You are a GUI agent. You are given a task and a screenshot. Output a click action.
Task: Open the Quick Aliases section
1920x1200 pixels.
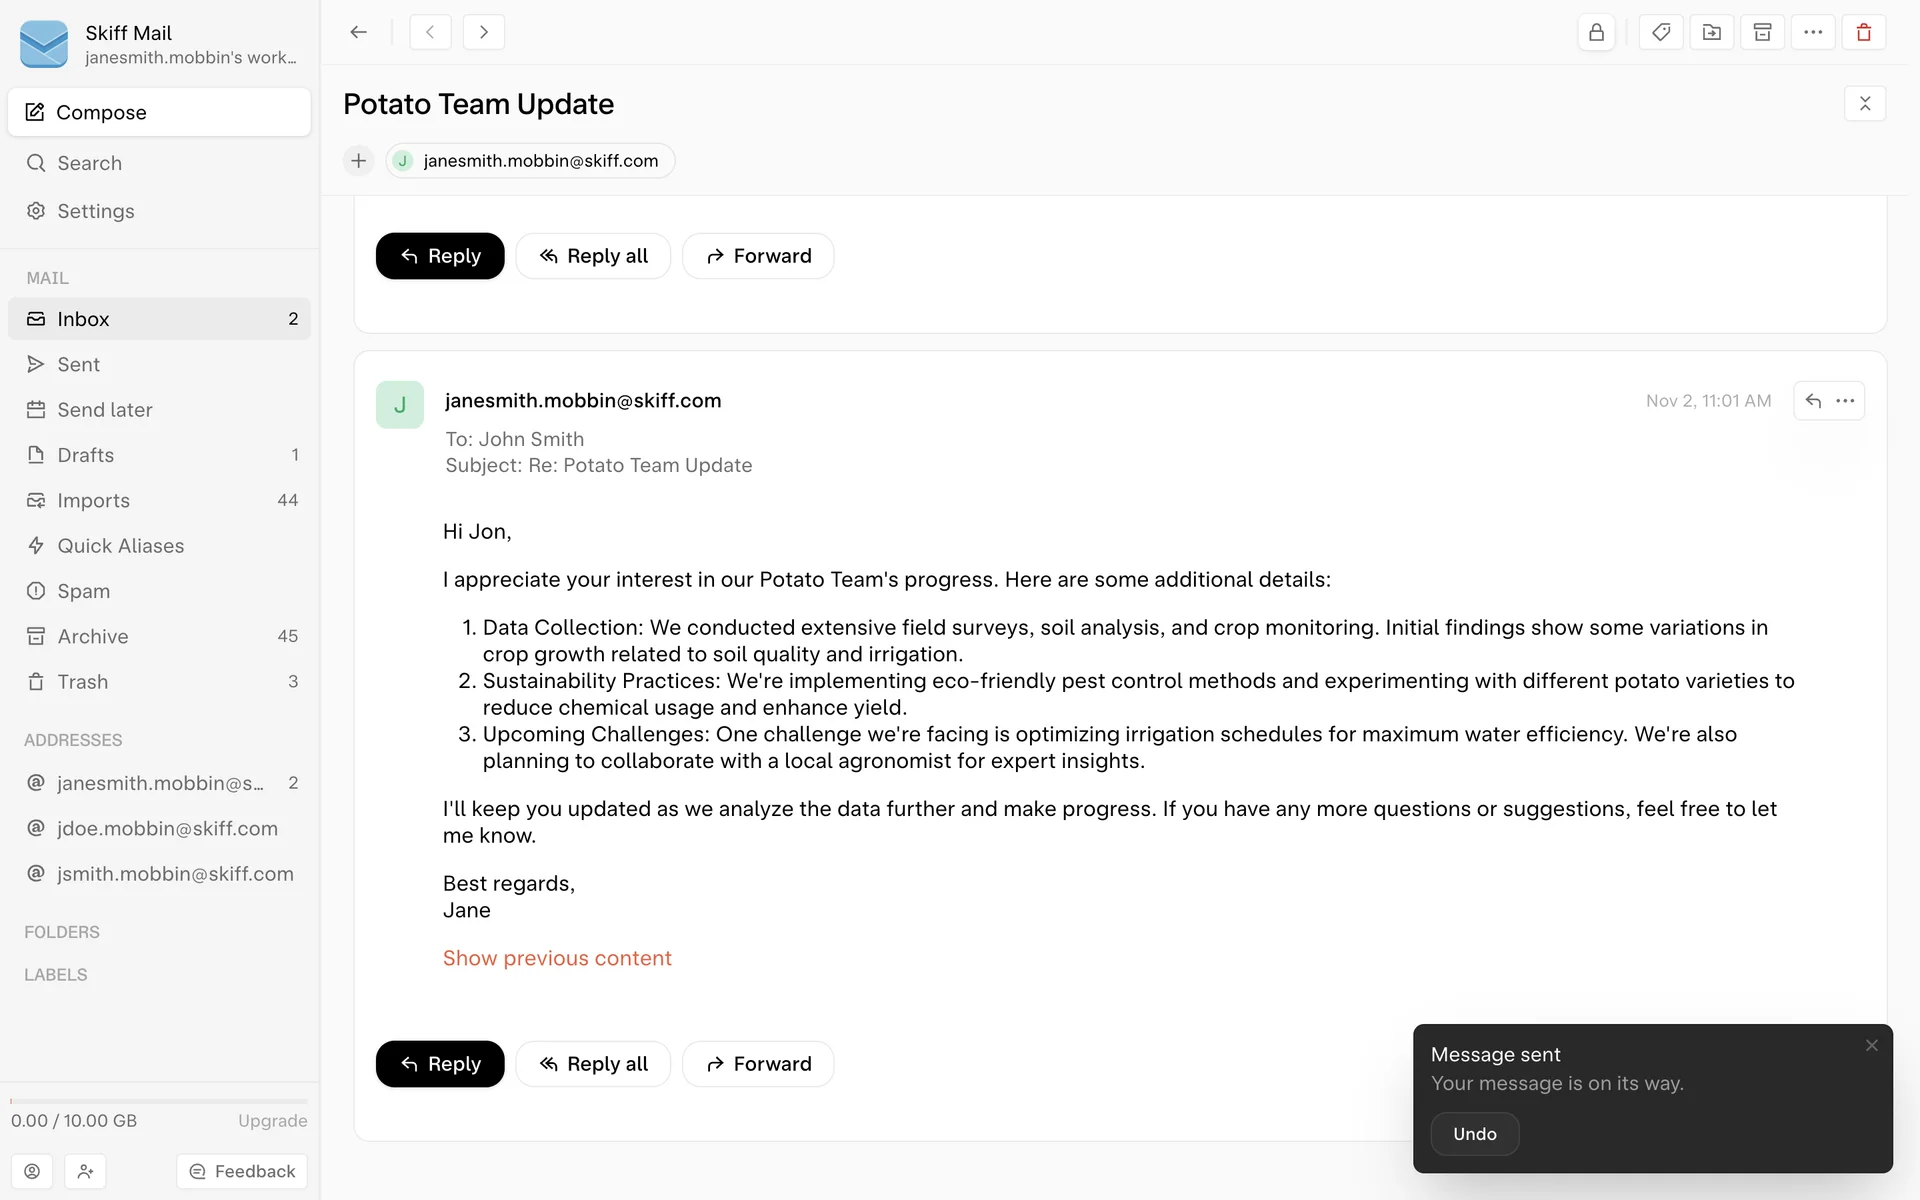tap(120, 546)
